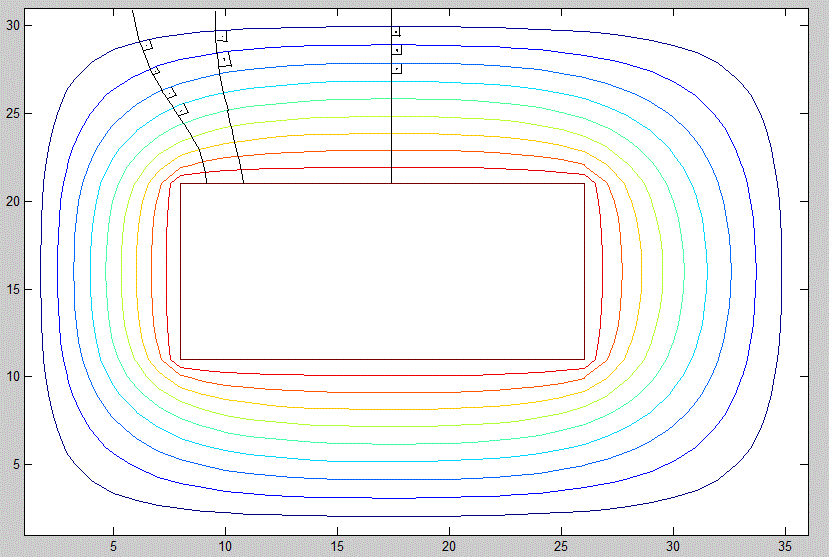This screenshot has width=829, height=557.
Task: Click the y-axis tick label 5
Action: 16,465
